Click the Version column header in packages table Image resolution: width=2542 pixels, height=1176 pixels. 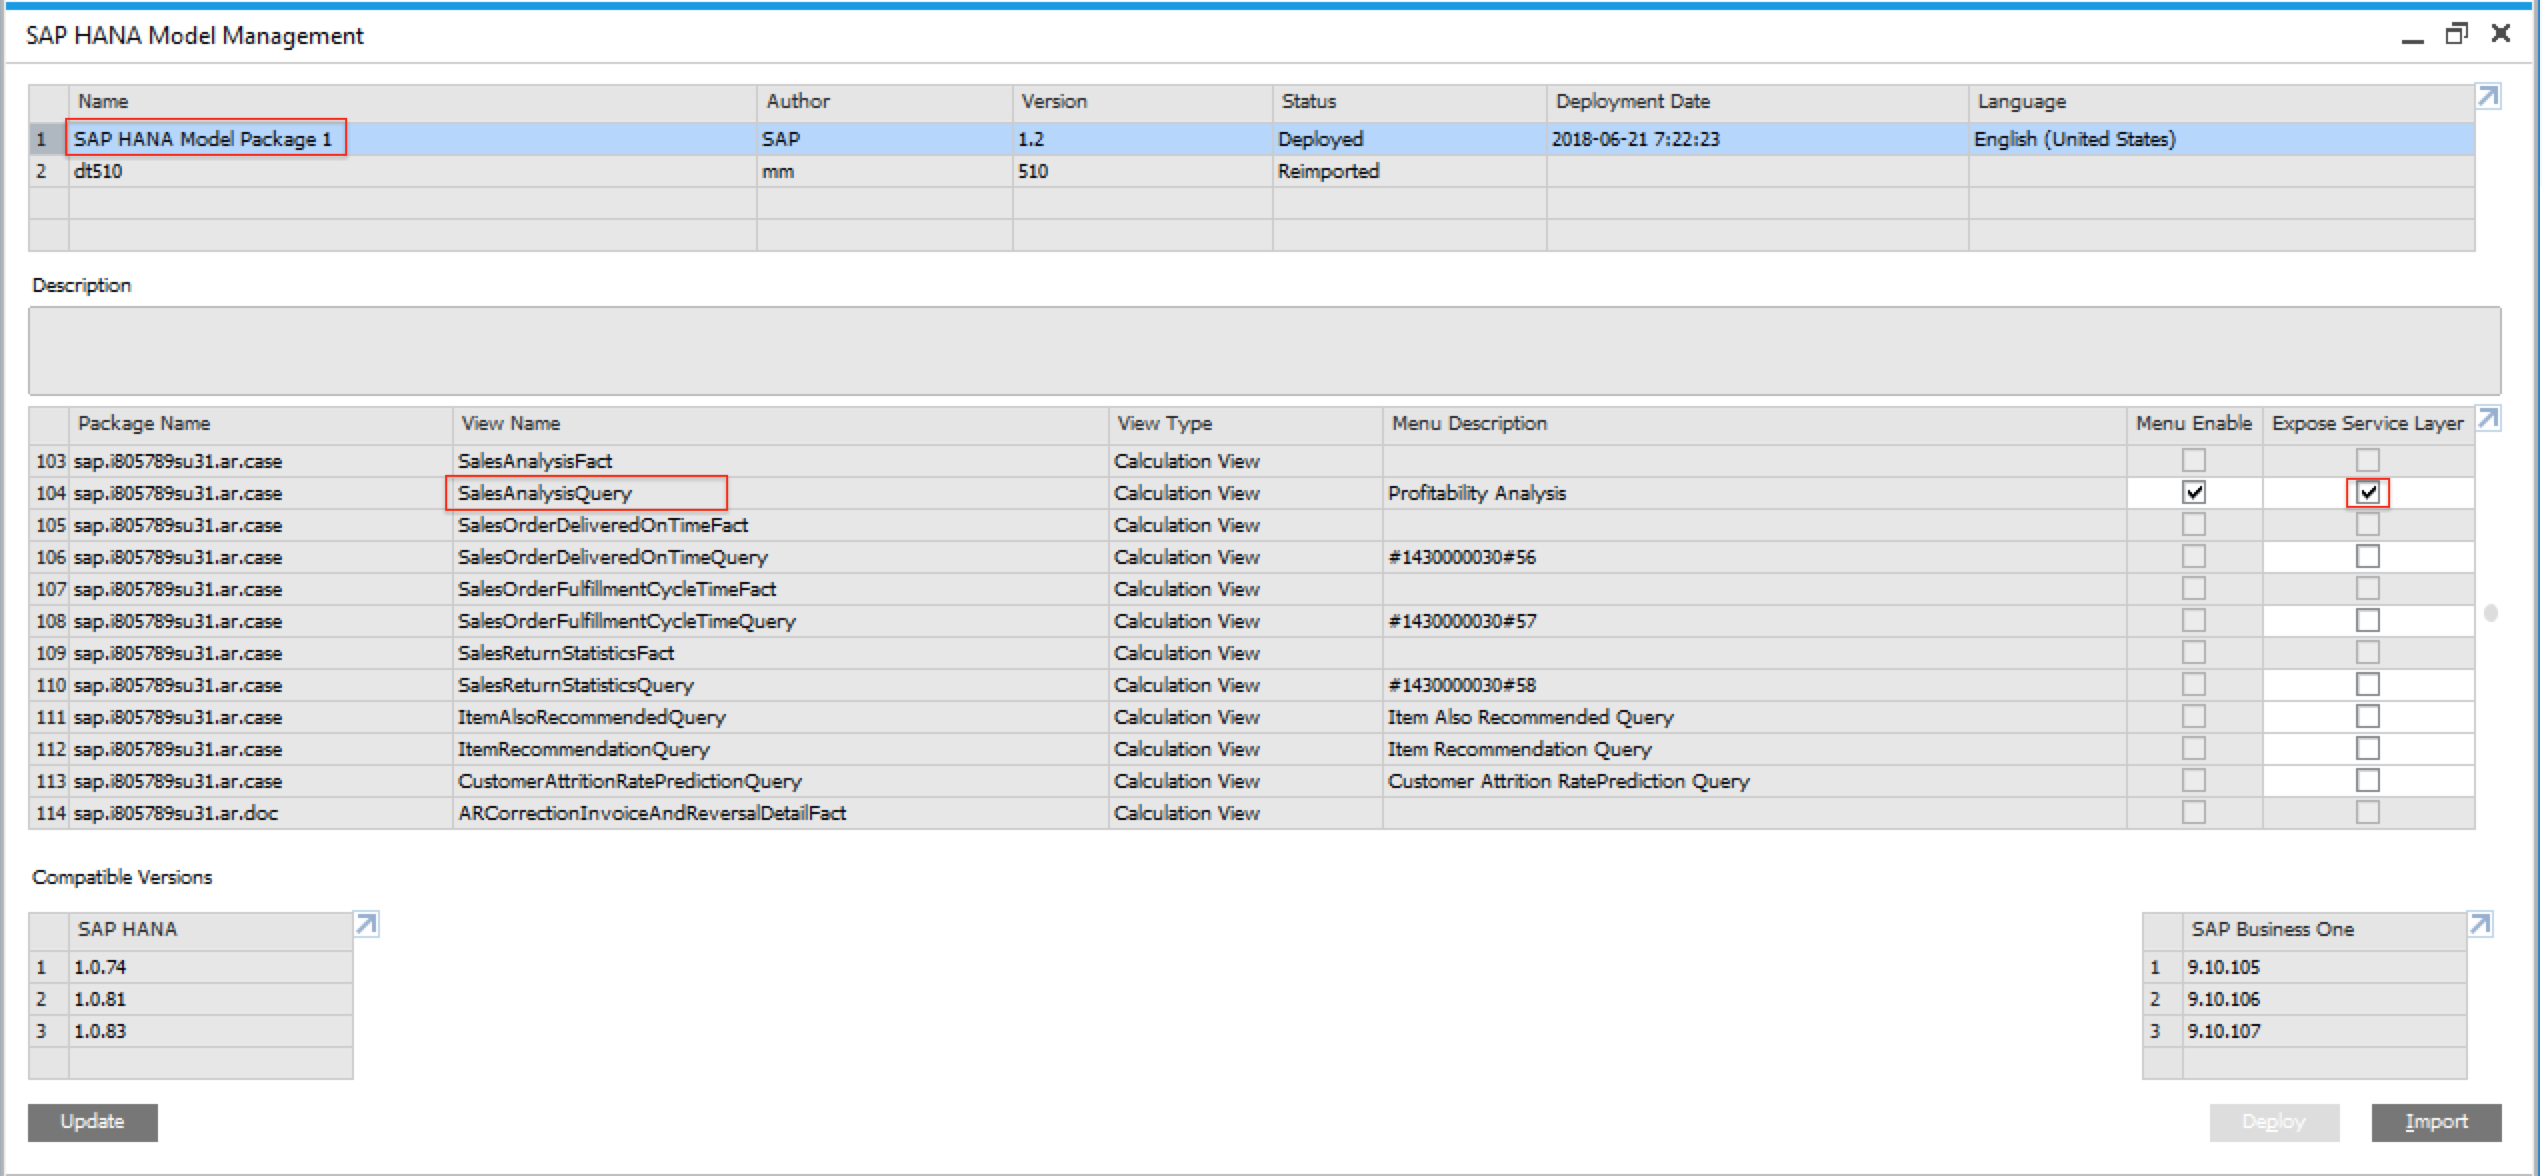[1143, 102]
